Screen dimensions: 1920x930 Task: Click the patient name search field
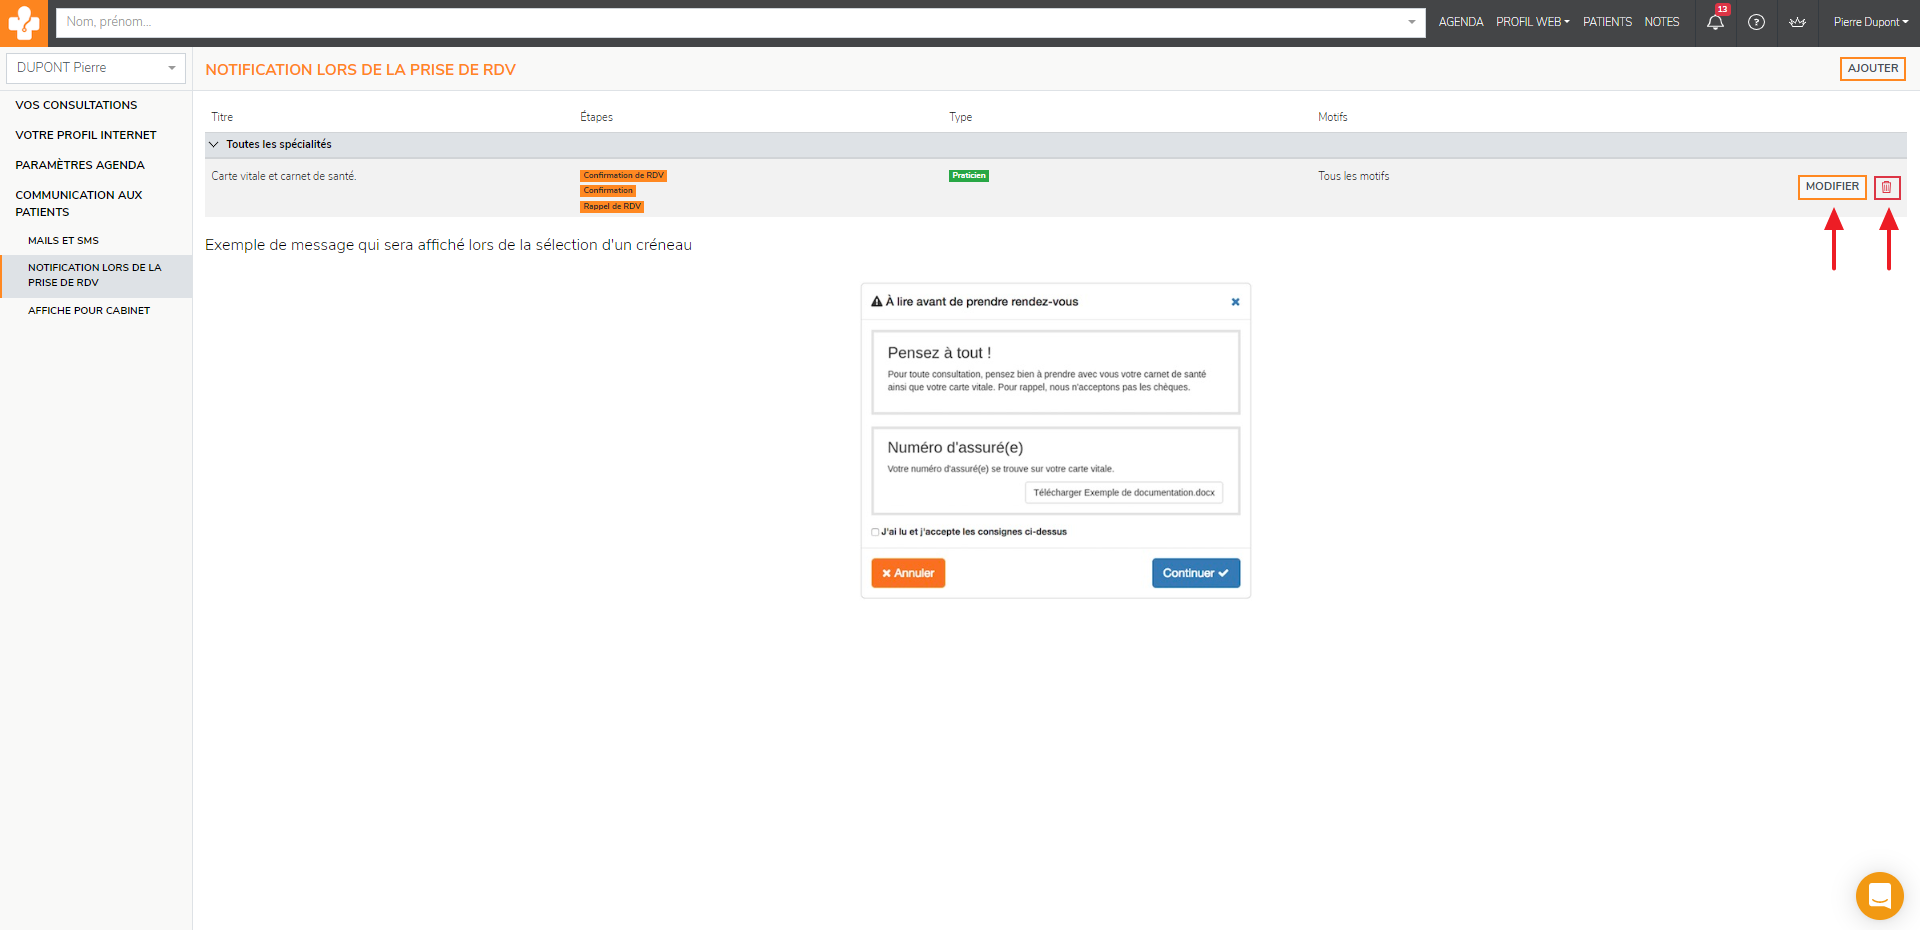(730, 22)
